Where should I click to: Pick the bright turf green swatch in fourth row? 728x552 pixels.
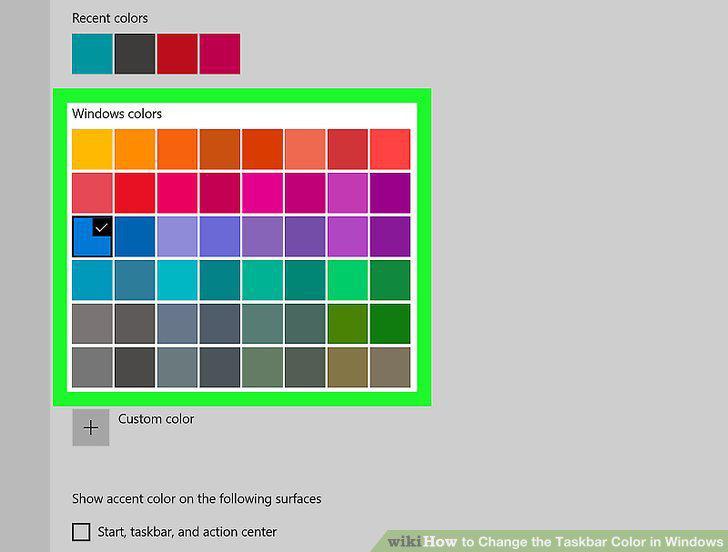click(x=348, y=280)
